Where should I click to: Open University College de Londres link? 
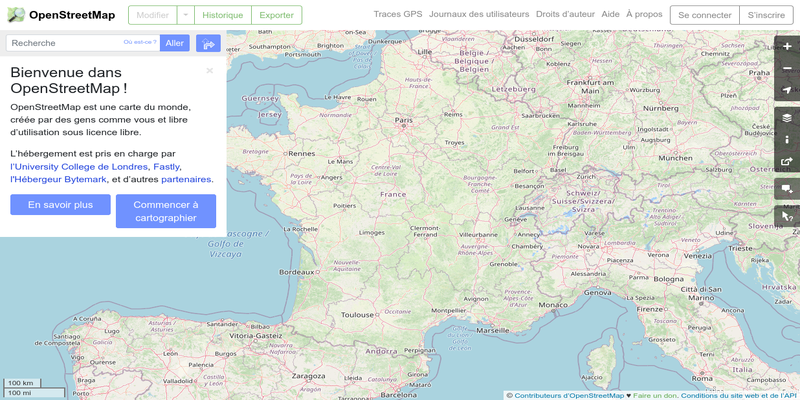[79, 166]
